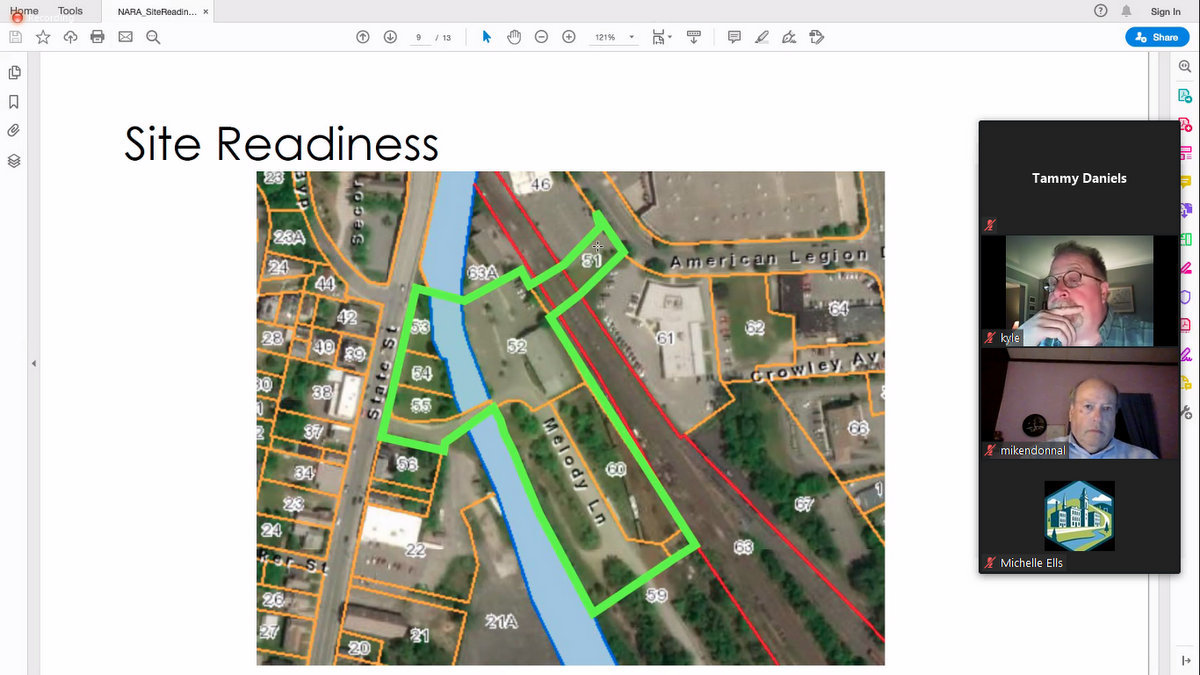Star this file as a favorite

pyautogui.click(x=43, y=37)
